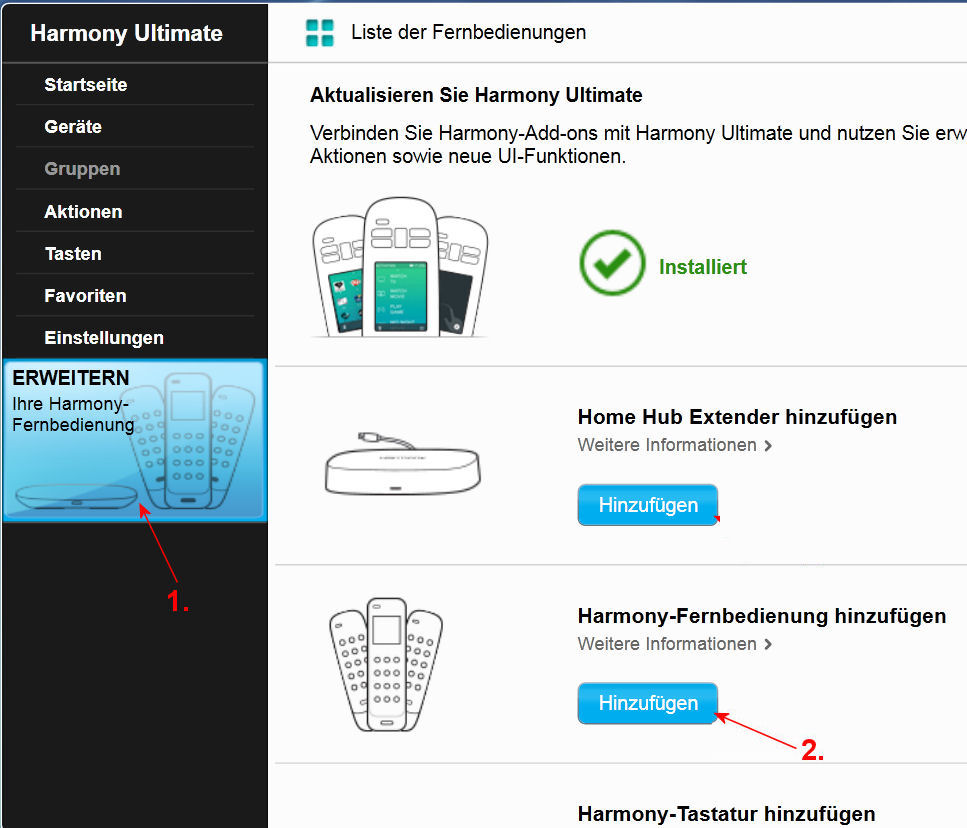This screenshot has width=967, height=828.
Task: Click the grid icon beside Liste der Fernbedienungen
Action: pyautogui.click(x=319, y=32)
